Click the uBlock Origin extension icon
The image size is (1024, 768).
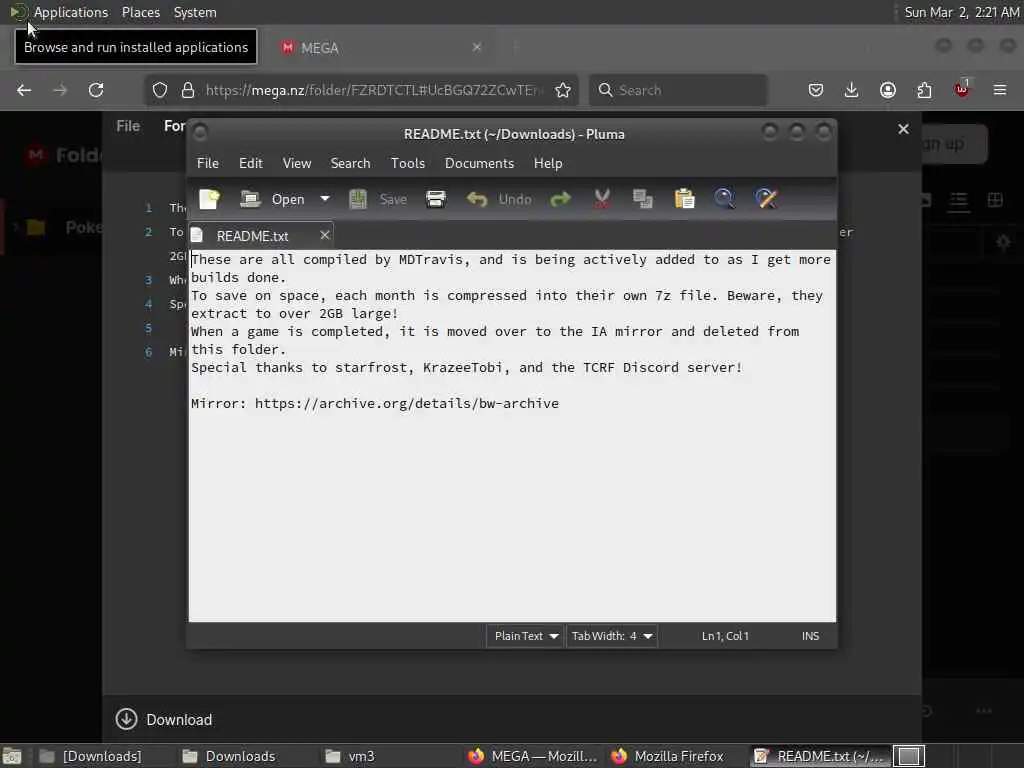[962, 89]
